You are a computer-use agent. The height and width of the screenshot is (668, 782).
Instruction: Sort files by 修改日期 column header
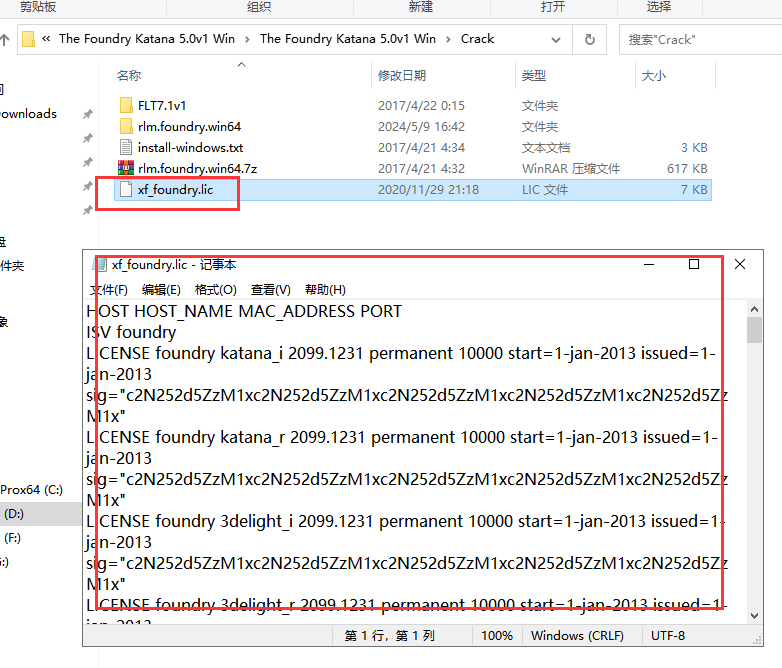402,76
